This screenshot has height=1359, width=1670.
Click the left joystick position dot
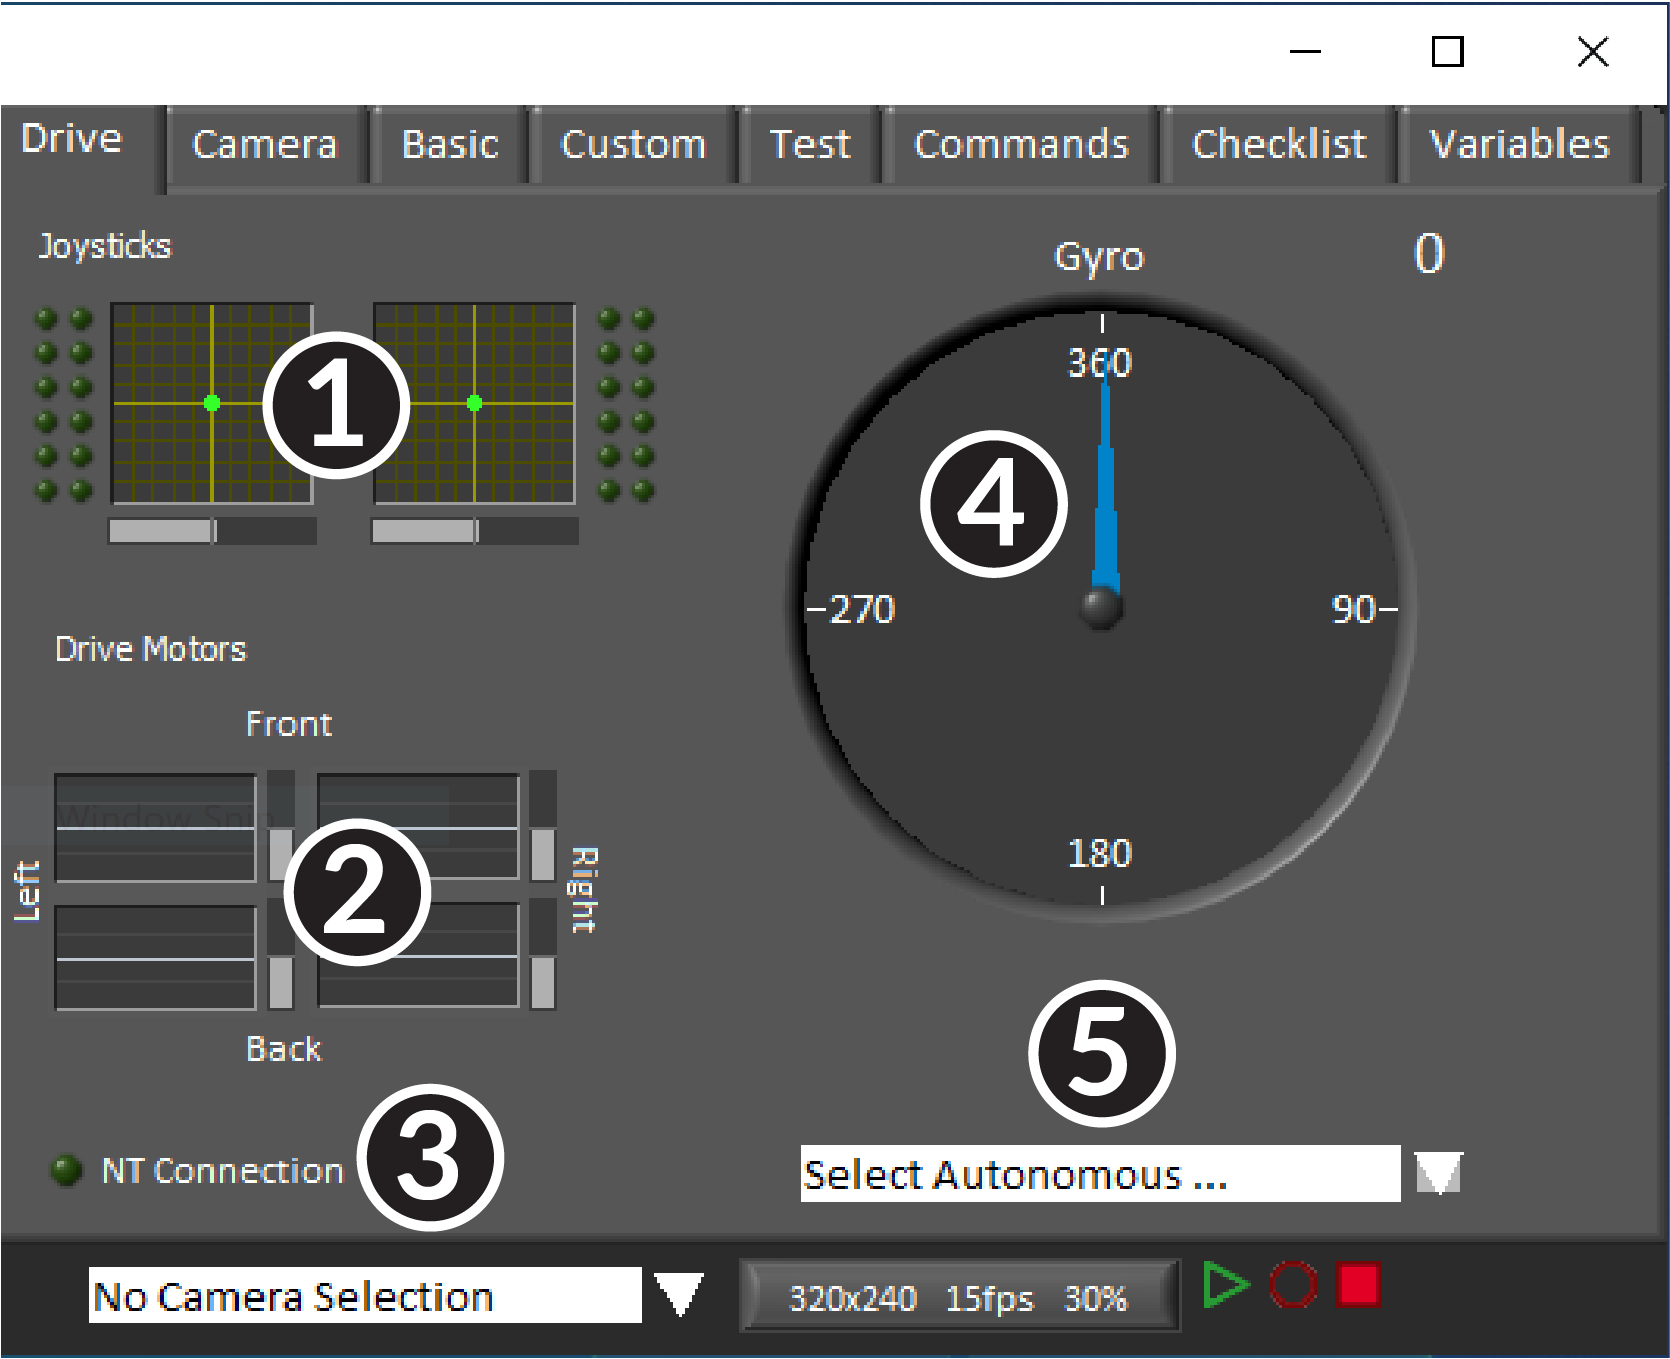pyautogui.click(x=212, y=403)
